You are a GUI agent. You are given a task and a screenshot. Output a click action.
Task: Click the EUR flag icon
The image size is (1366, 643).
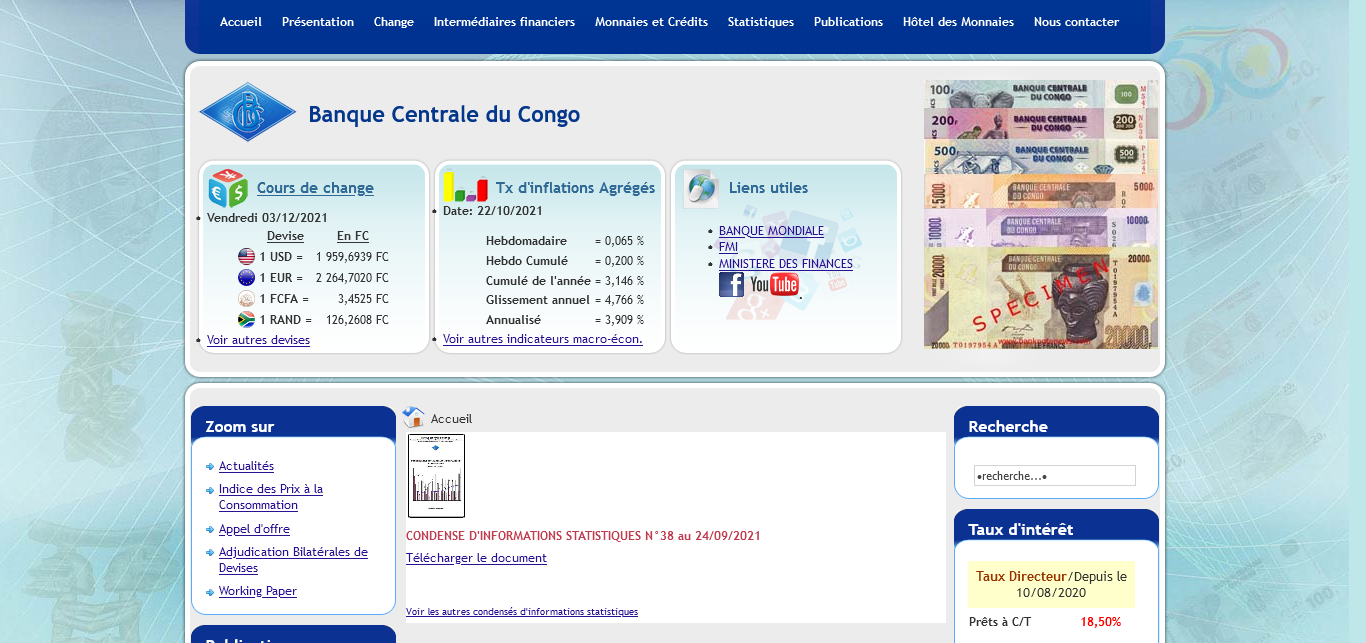246,278
